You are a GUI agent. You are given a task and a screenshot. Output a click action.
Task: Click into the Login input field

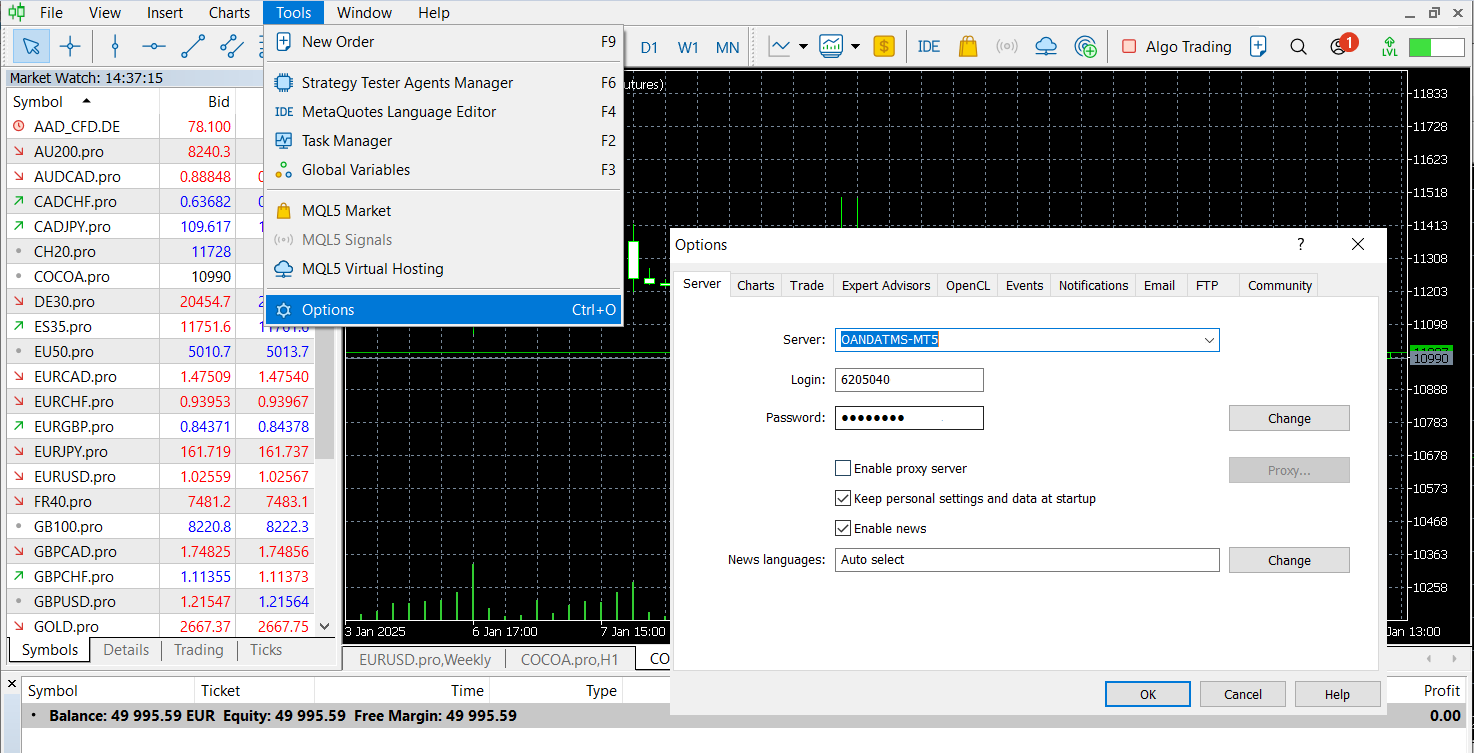(x=909, y=380)
